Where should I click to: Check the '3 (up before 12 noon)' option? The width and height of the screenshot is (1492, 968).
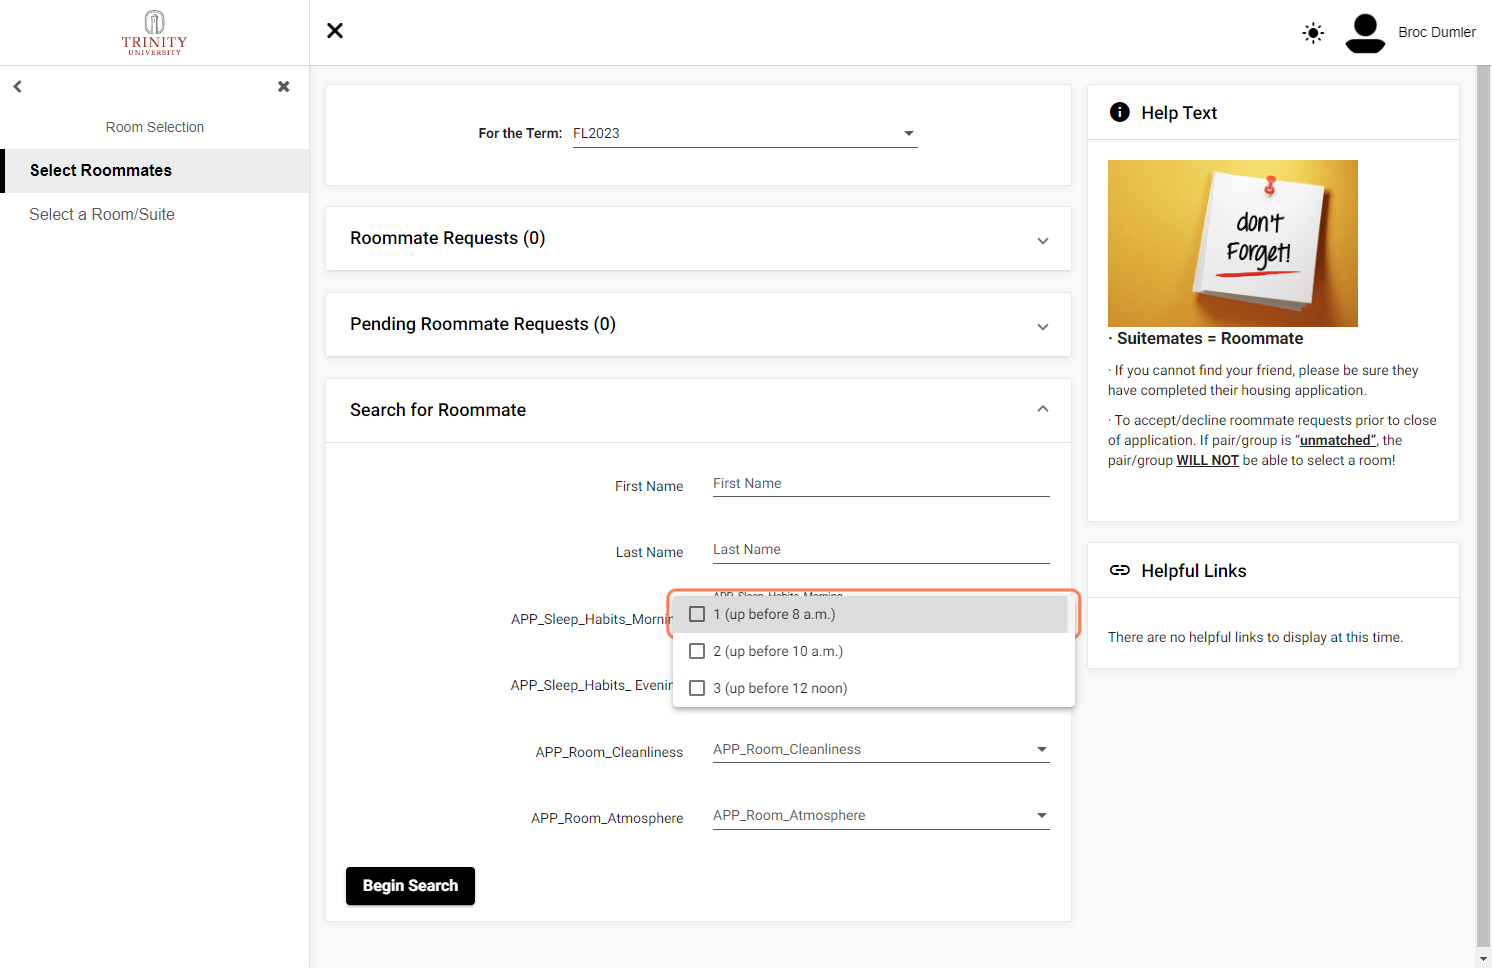[x=697, y=688]
